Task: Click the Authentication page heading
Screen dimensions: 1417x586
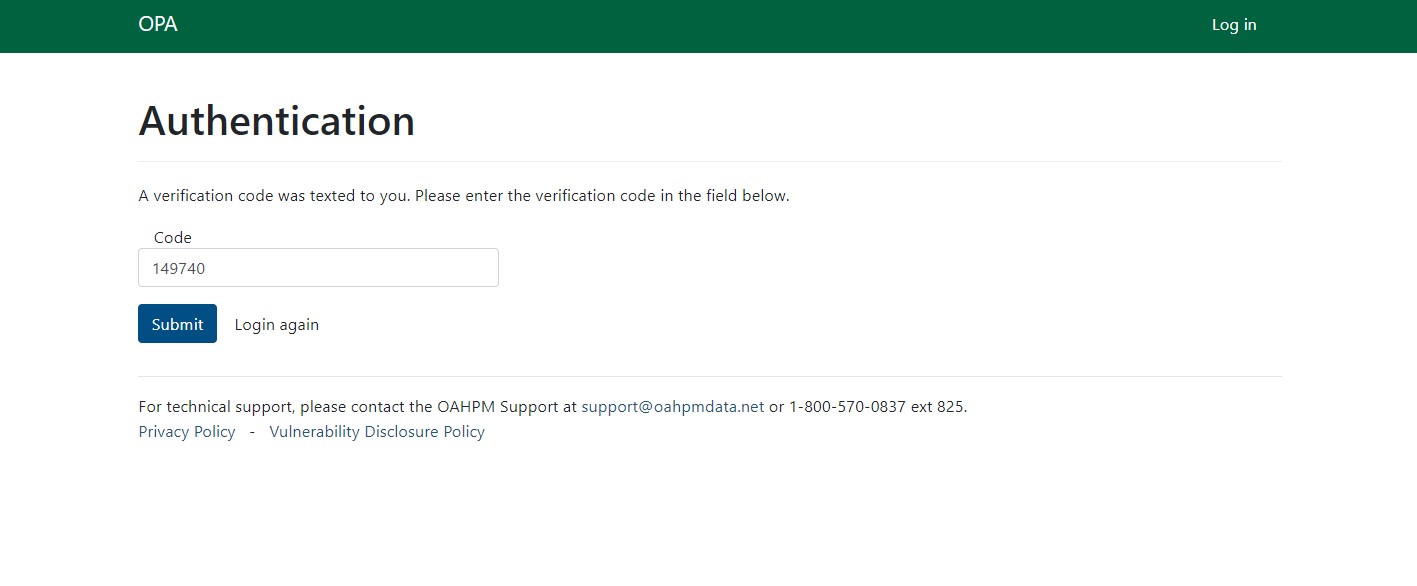Action: click(x=276, y=121)
